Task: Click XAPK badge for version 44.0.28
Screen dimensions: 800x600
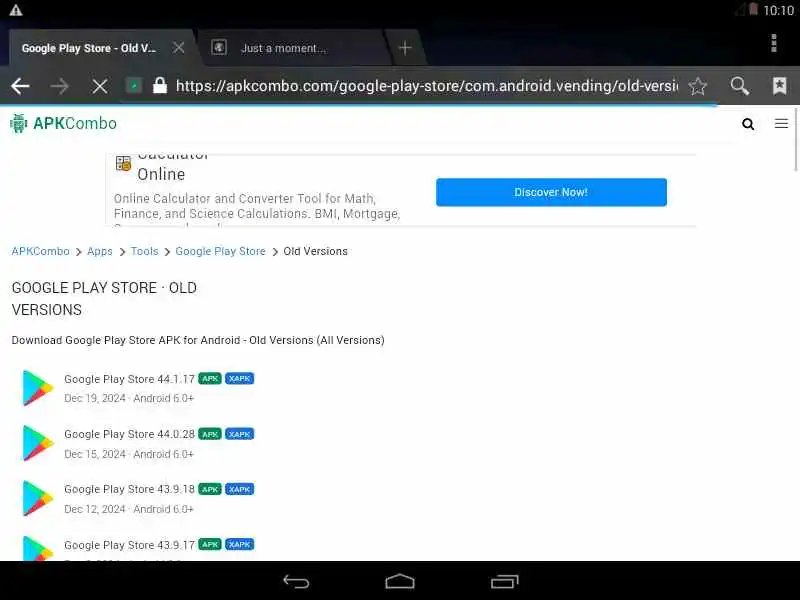Action: 239,434
